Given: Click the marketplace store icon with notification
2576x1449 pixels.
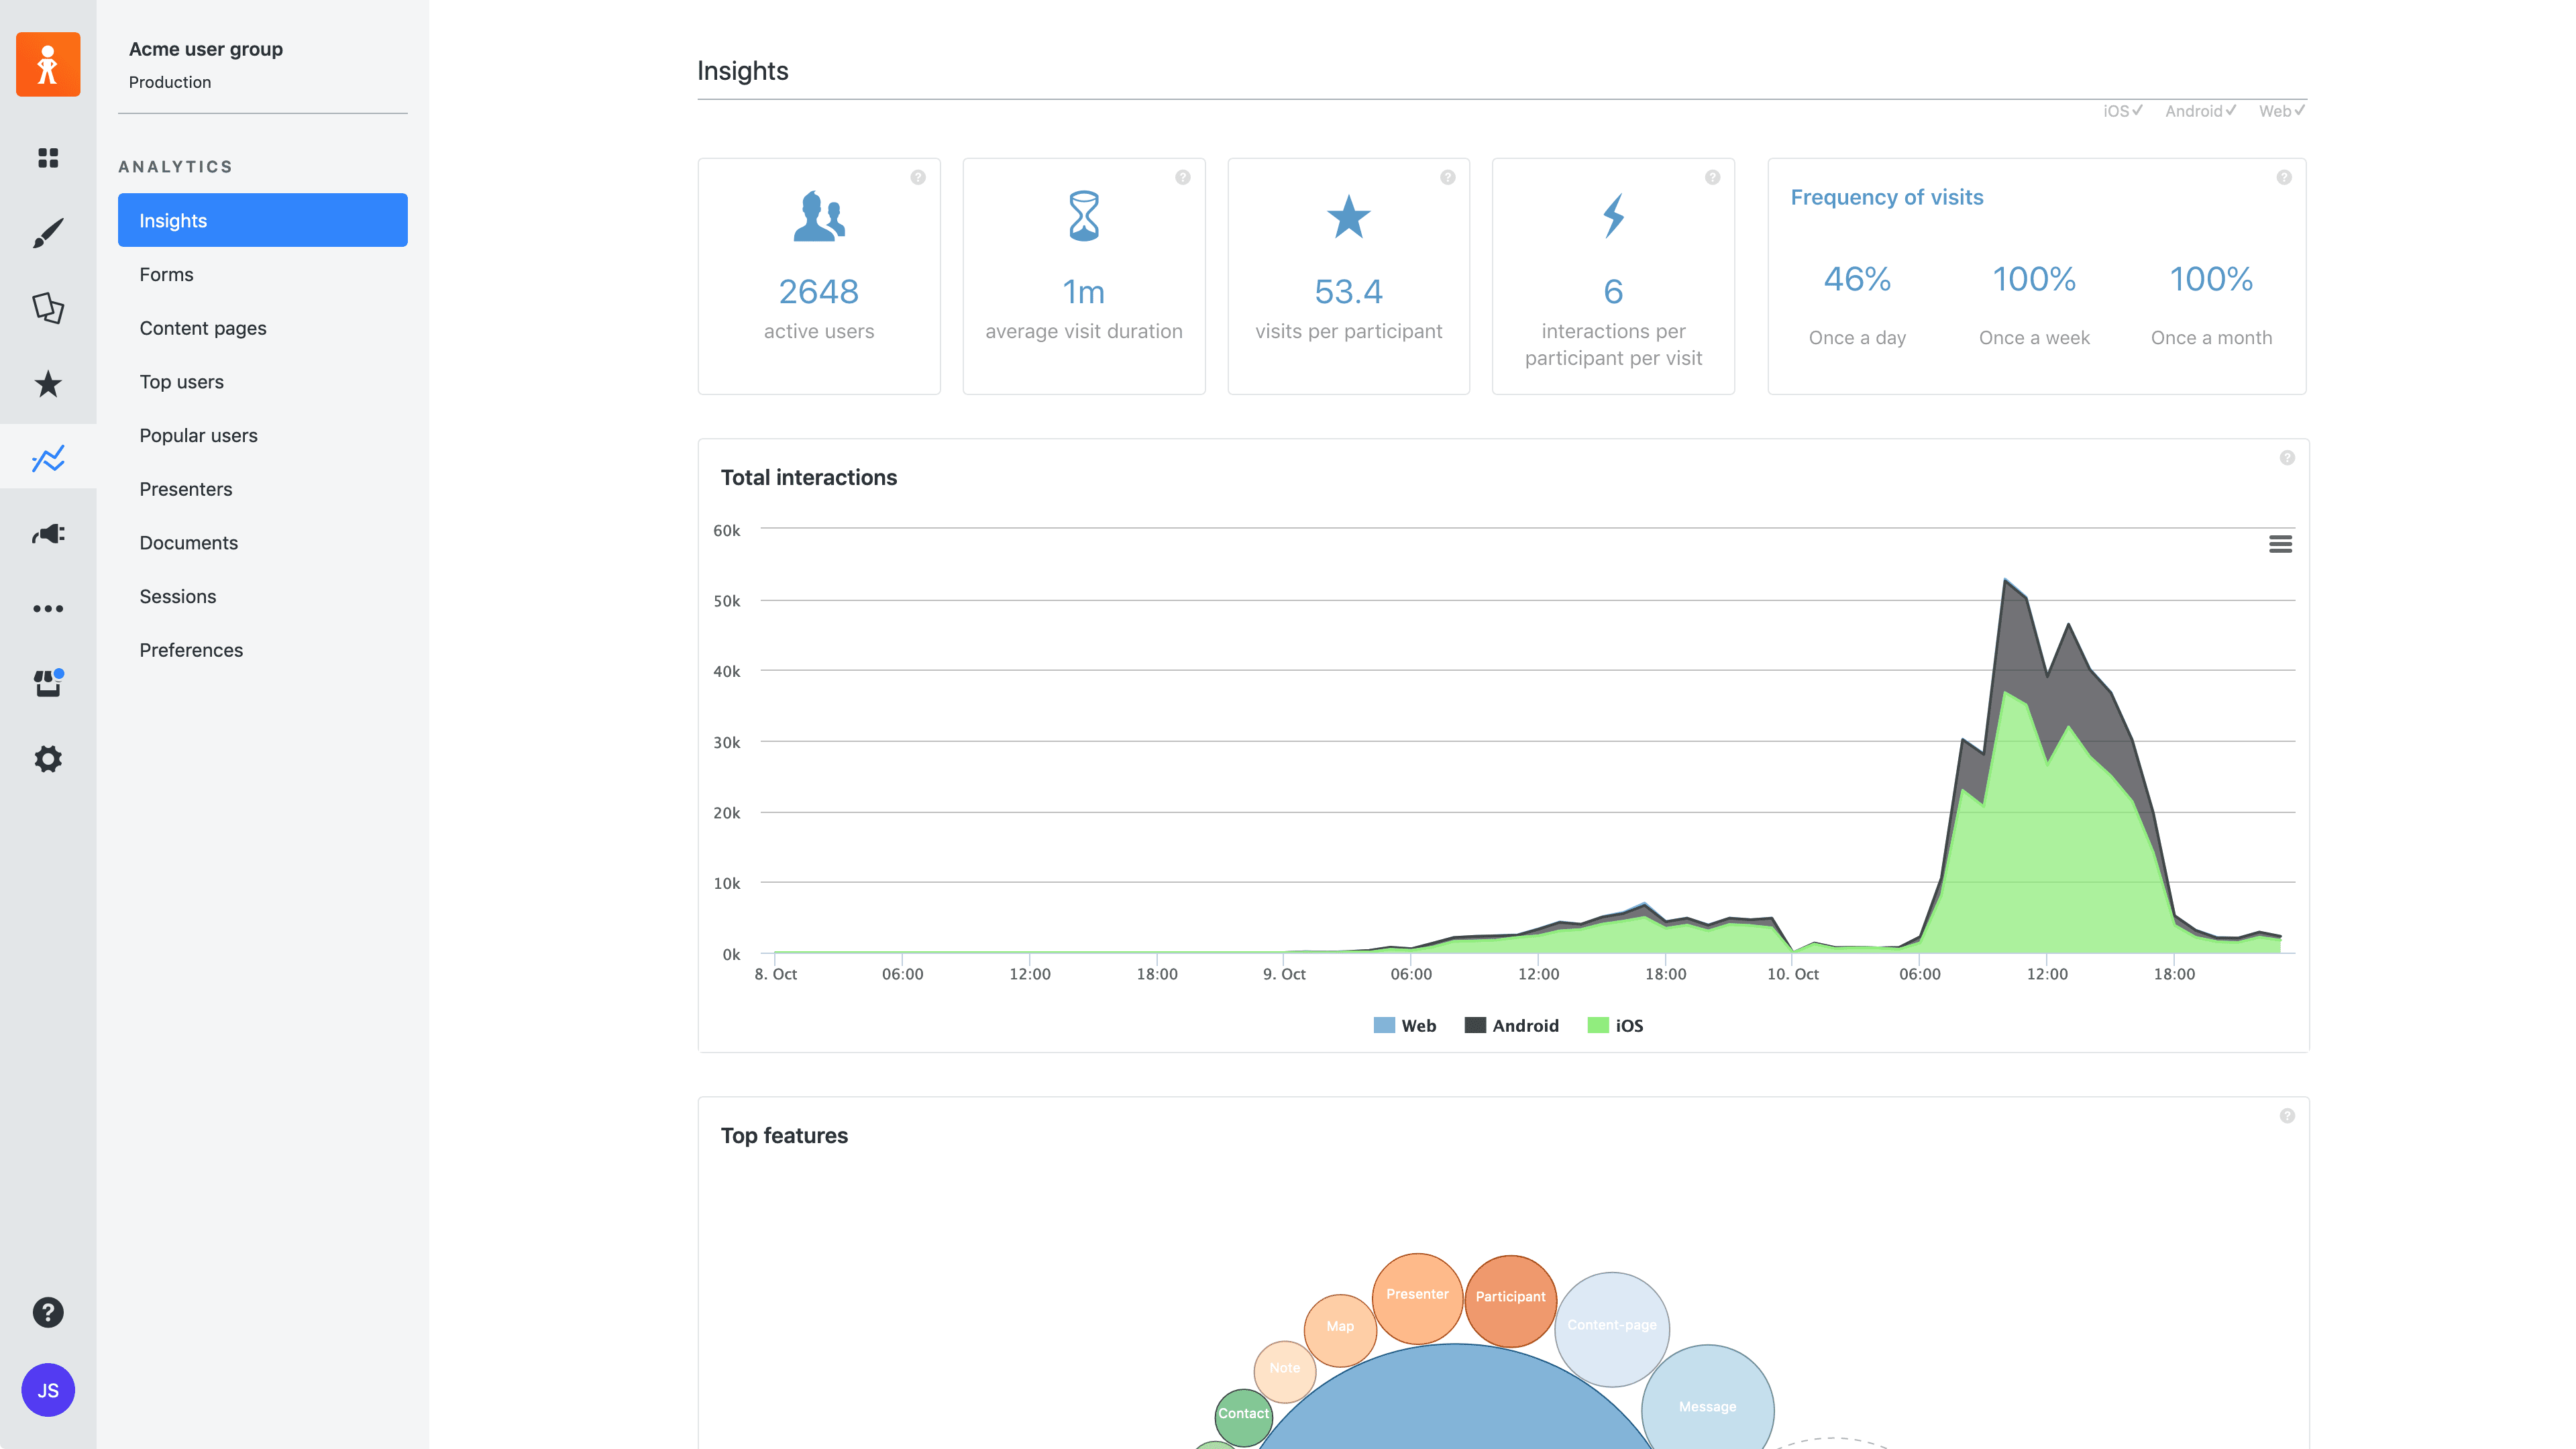Looking at the screenshot, I should (x=48, y=684).
